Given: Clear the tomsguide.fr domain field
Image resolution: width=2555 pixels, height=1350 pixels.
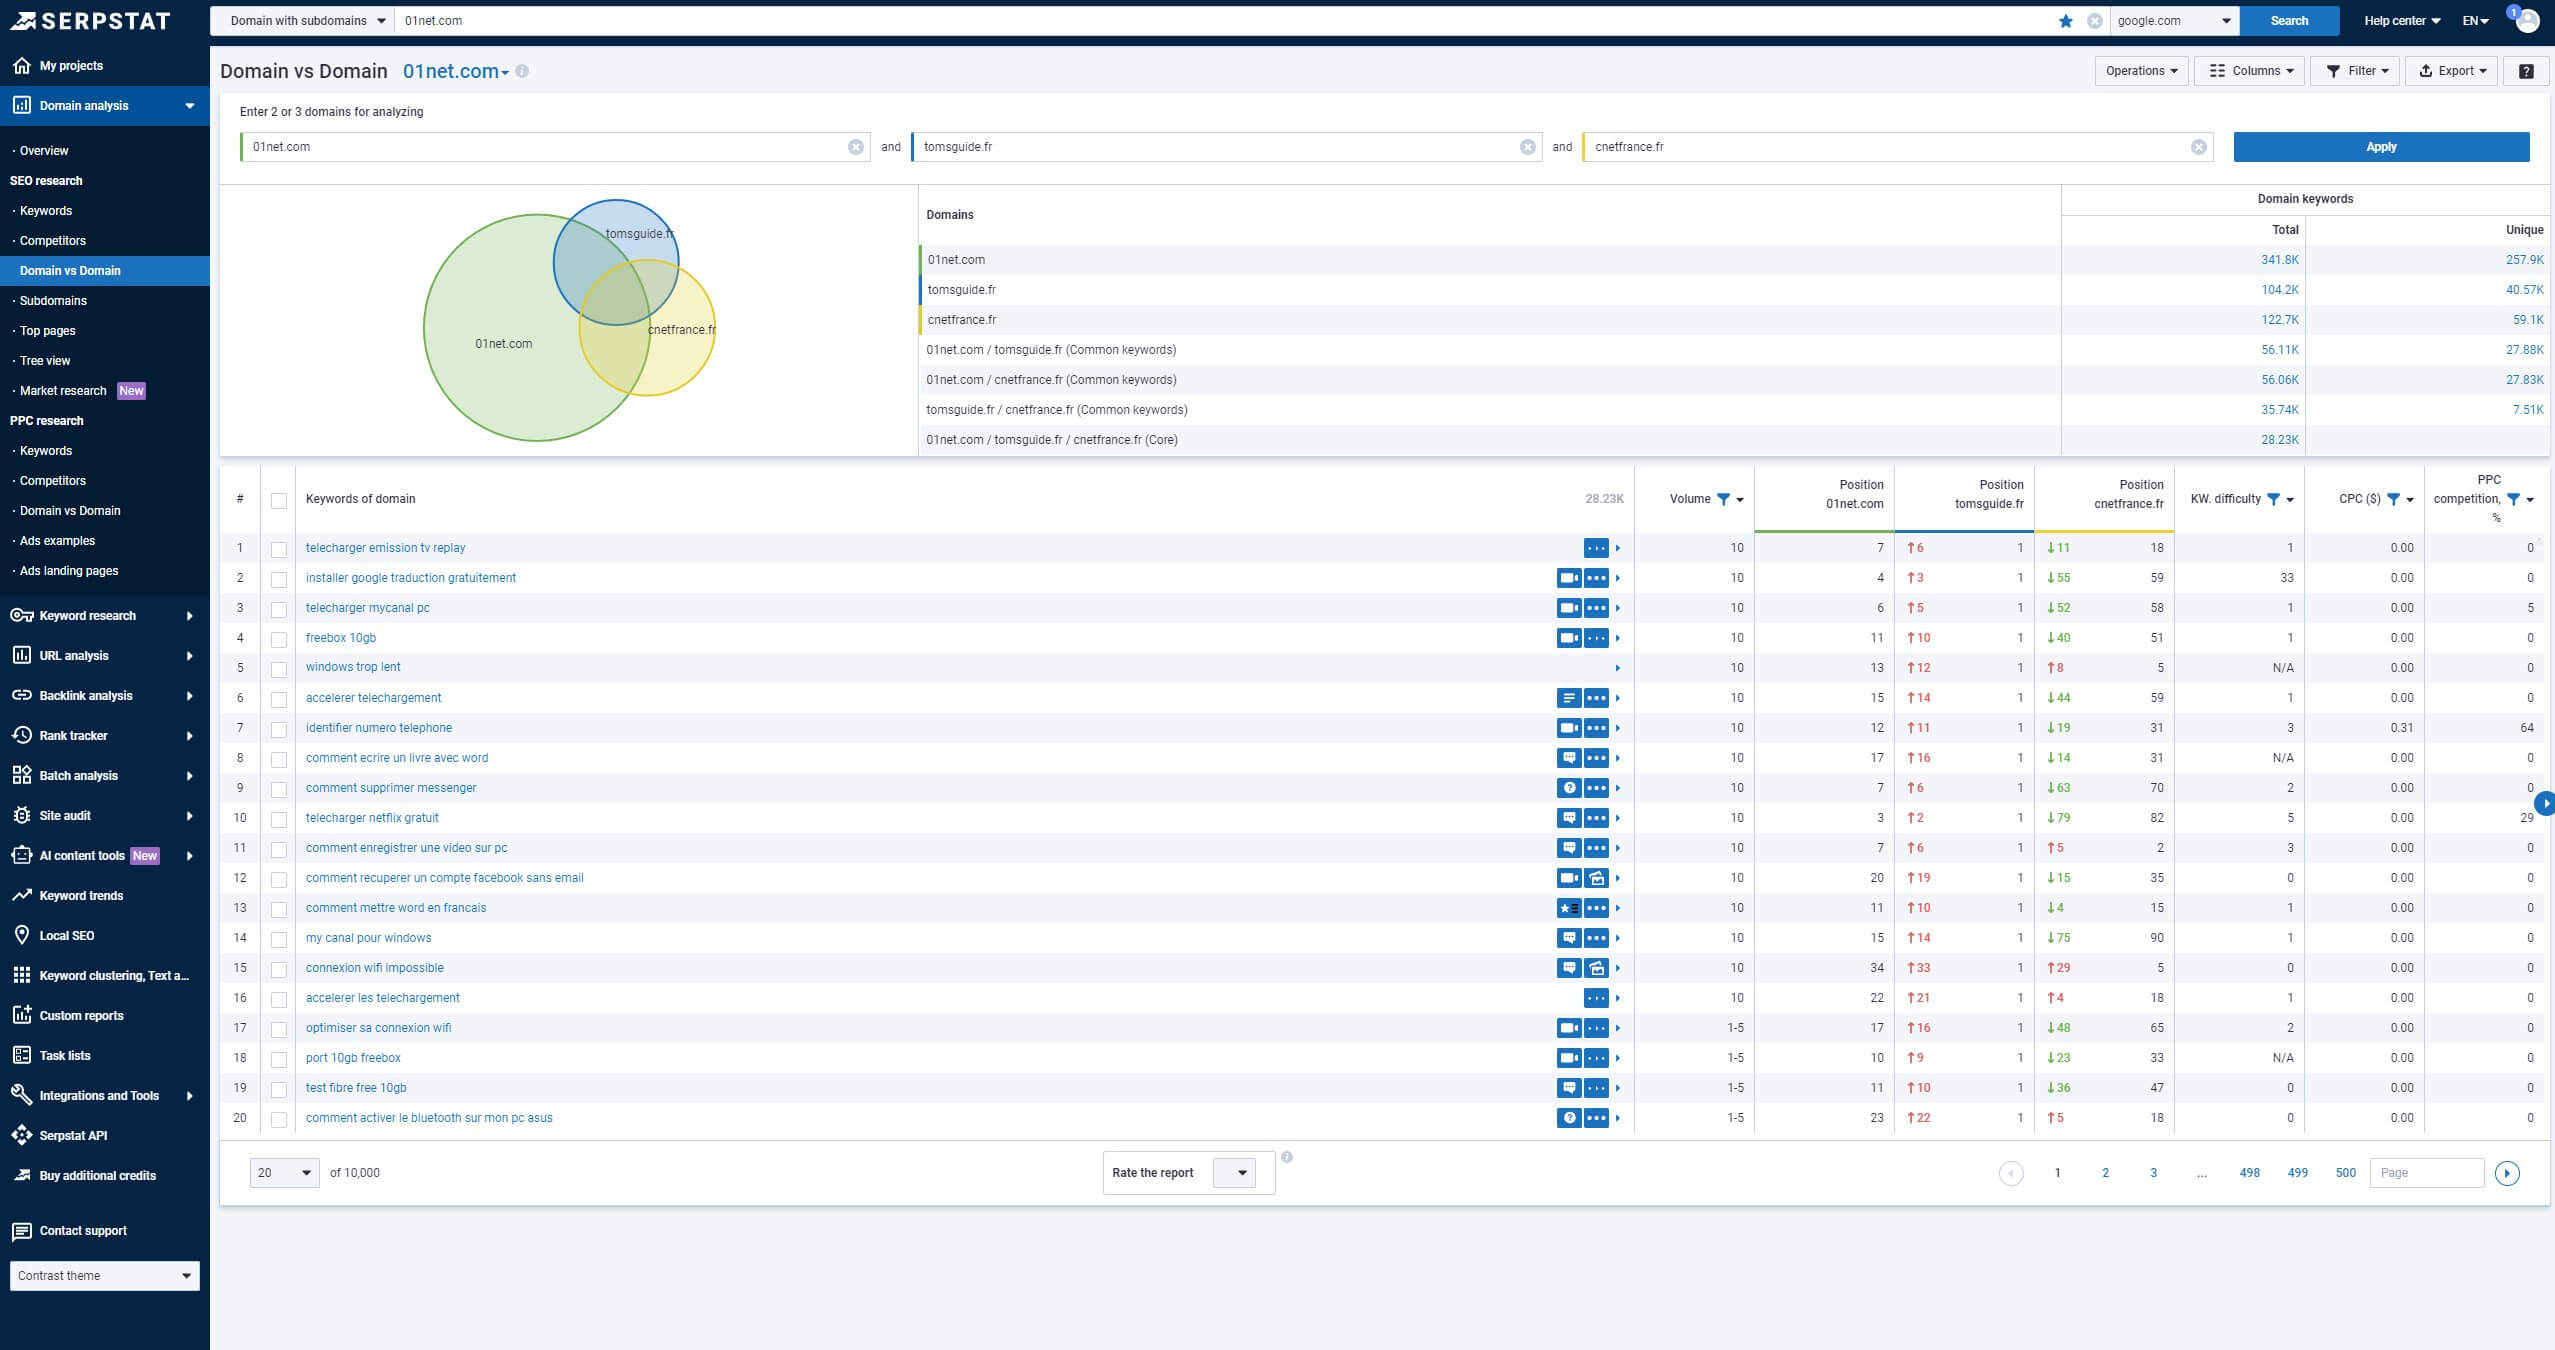Looking at the screenshot, I should pos(1528,147).
